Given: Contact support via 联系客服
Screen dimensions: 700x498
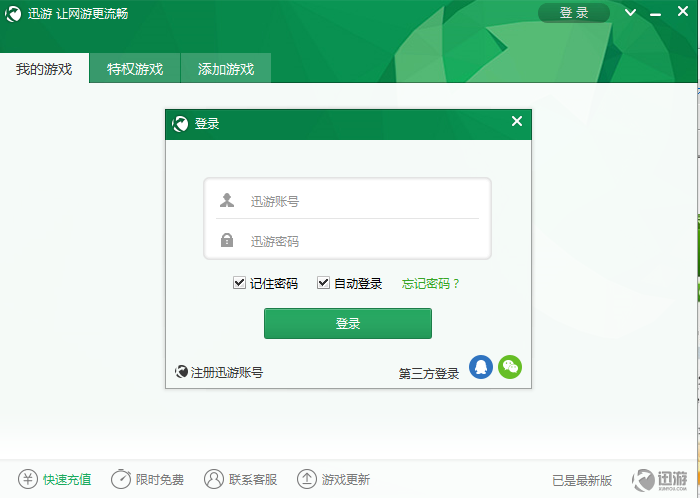Looking at the screenshot, I should [240, 479].
